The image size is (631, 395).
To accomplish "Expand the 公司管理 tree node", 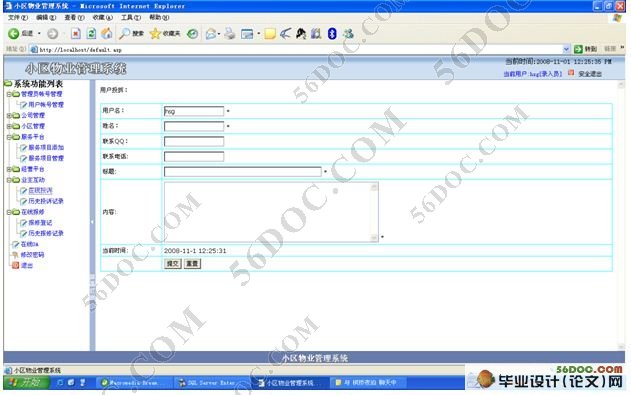I will (x=8, y=116).
